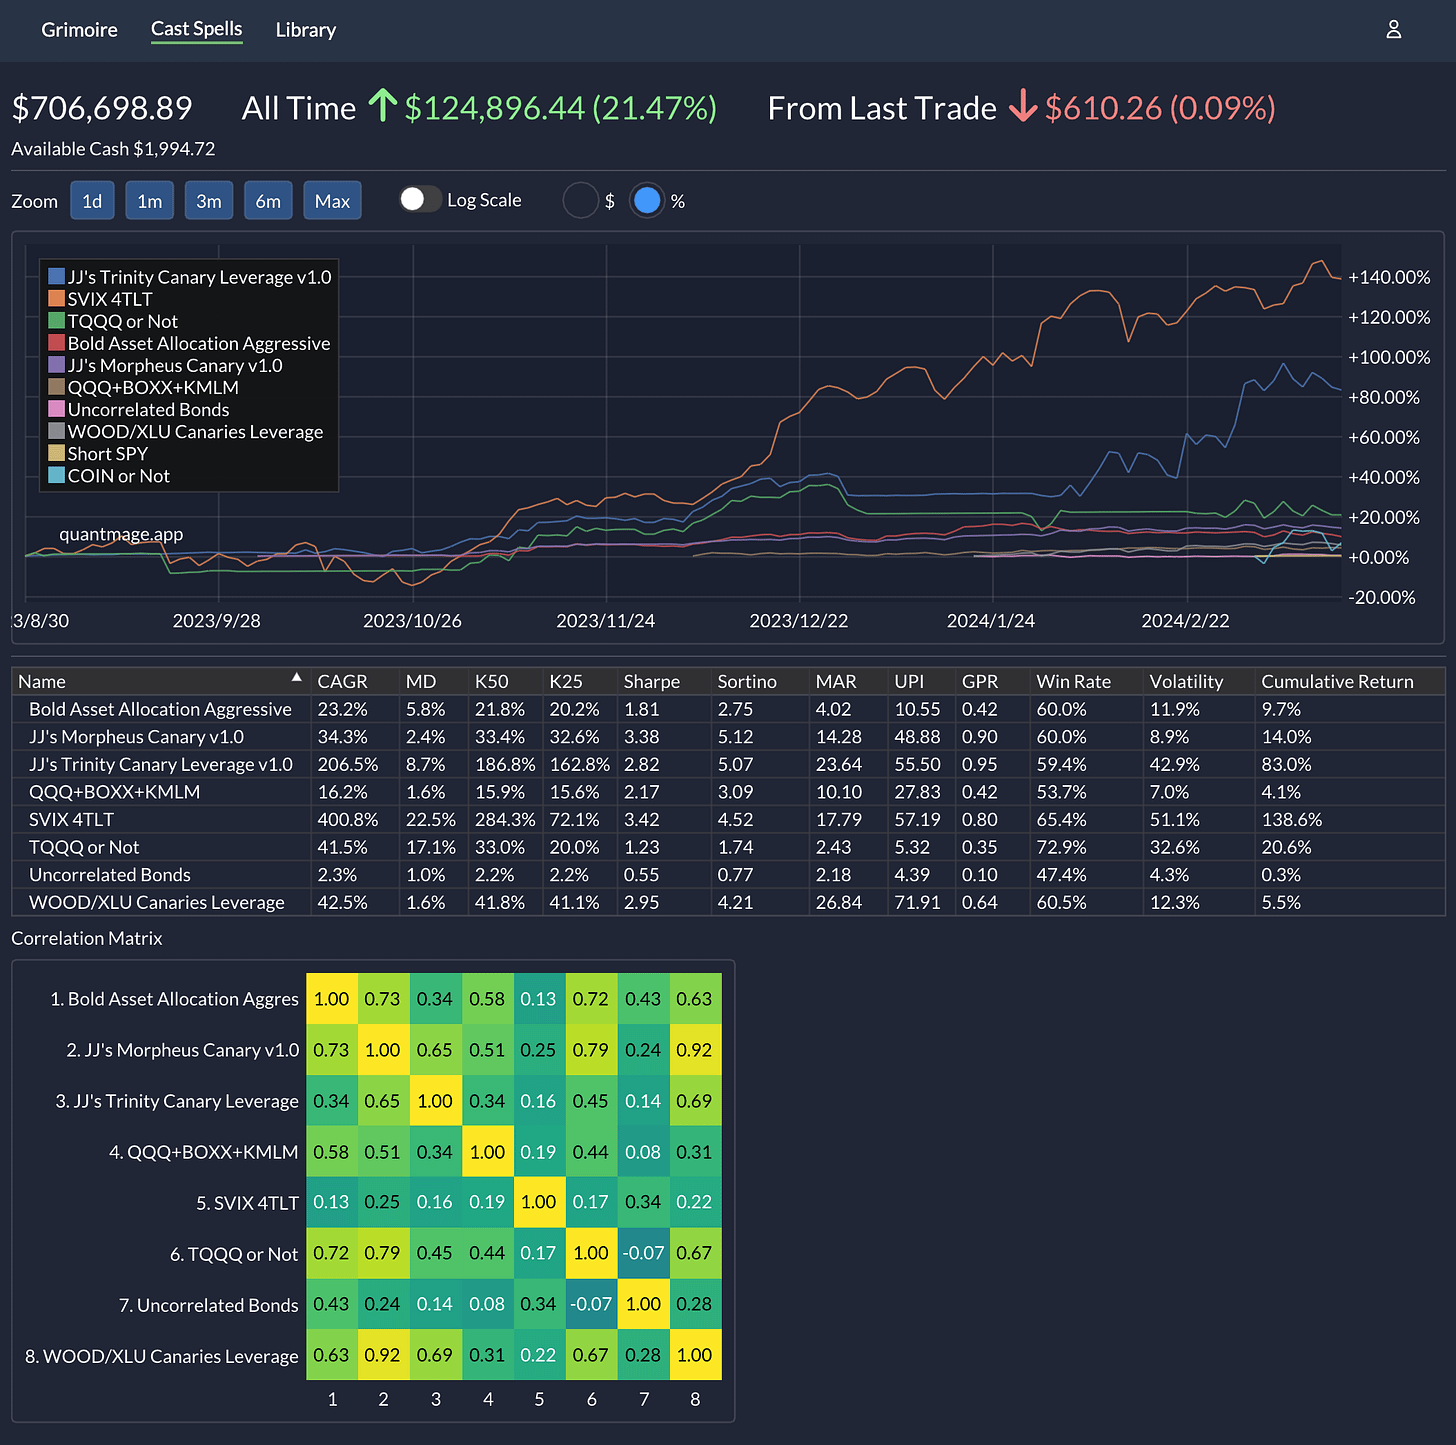Sort table by Cumulative Return header
Image resolution: width=1456 pixels, height=1445 pixels.
coord(1337,681)
